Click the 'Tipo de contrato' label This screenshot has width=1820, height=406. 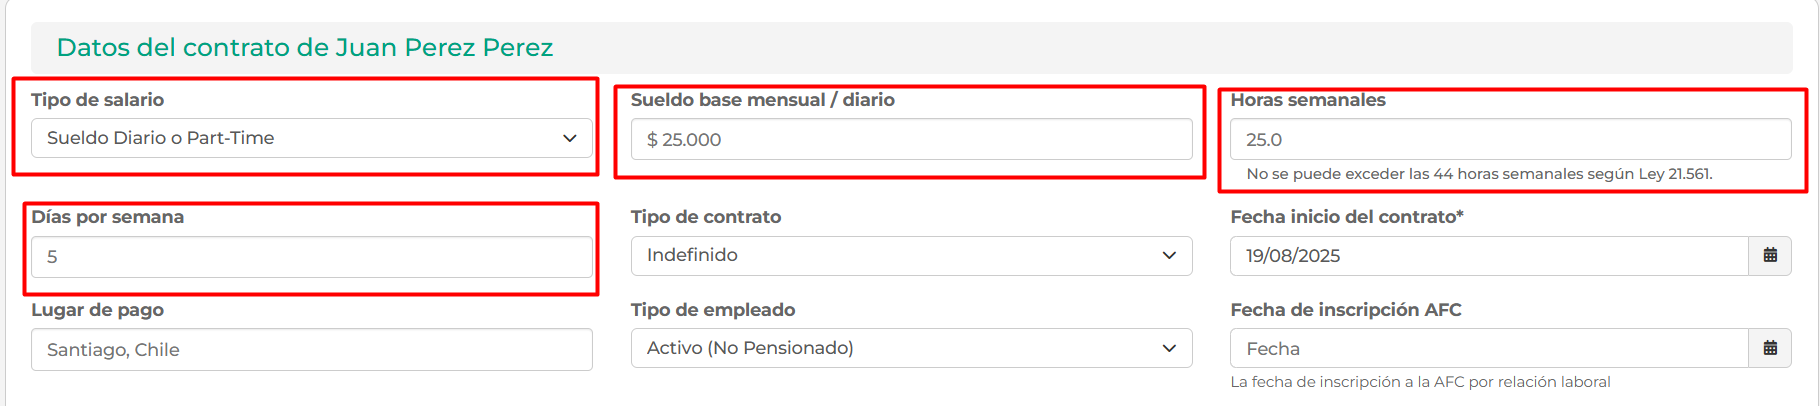click(706, 217)
